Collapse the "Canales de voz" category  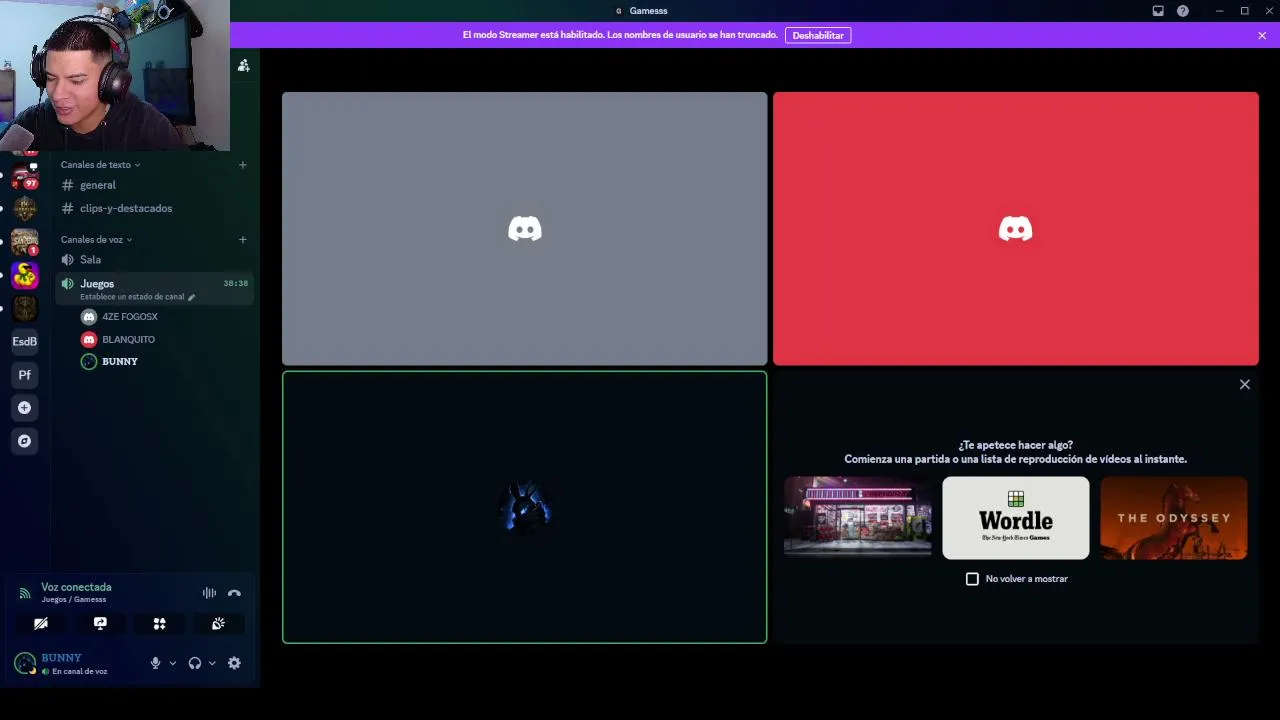[x=96, y=240]
